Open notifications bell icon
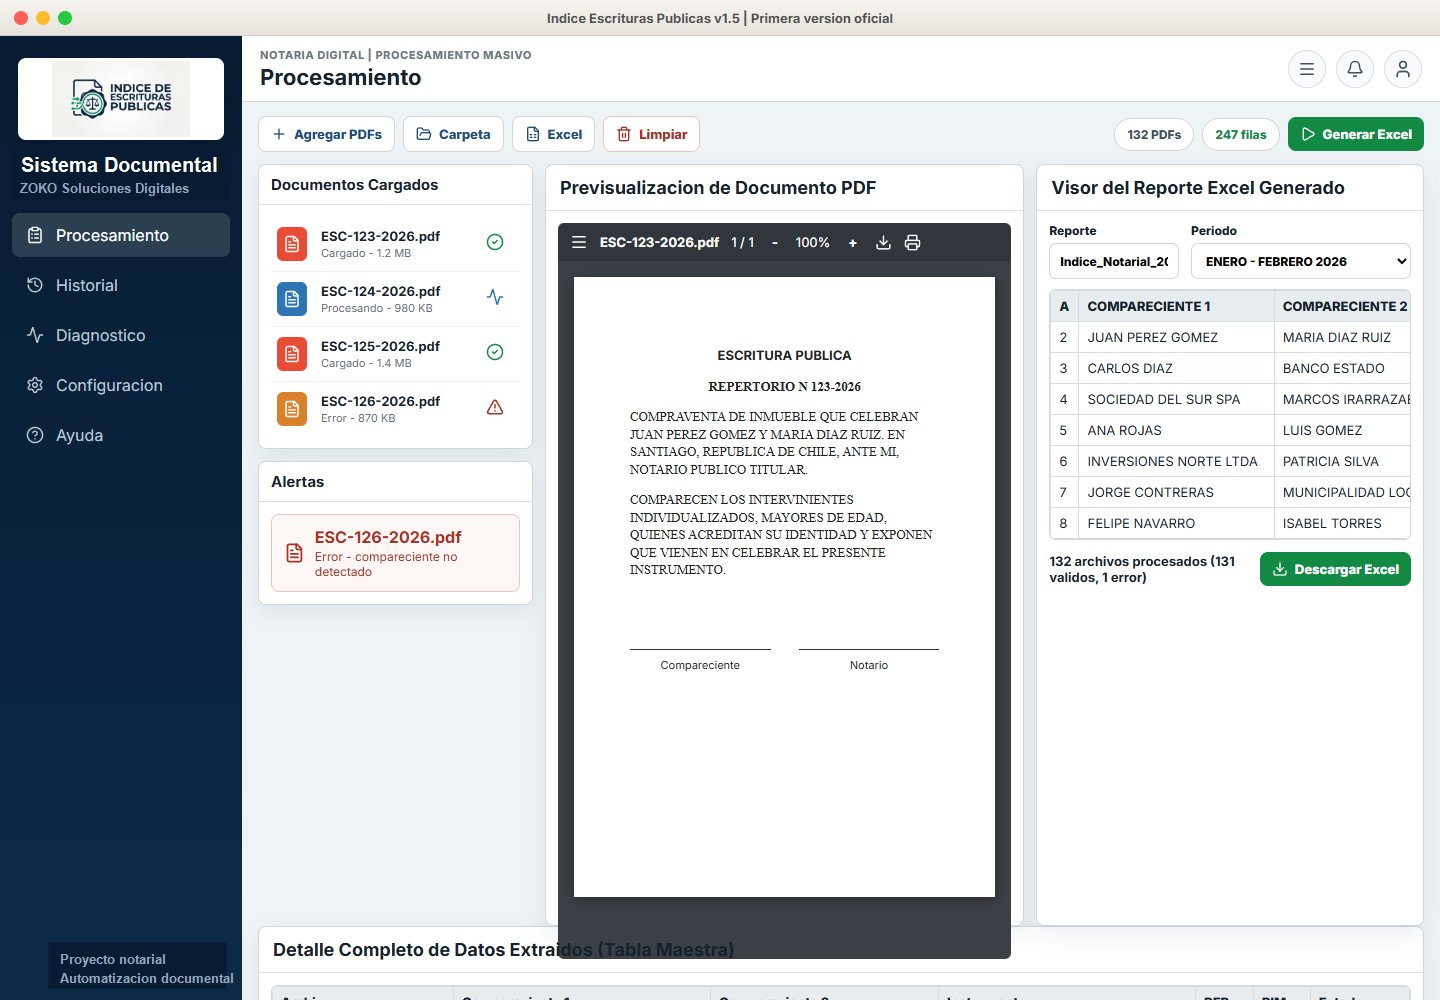Viewport: 1440px width, 1000px height. point(1355,69)
